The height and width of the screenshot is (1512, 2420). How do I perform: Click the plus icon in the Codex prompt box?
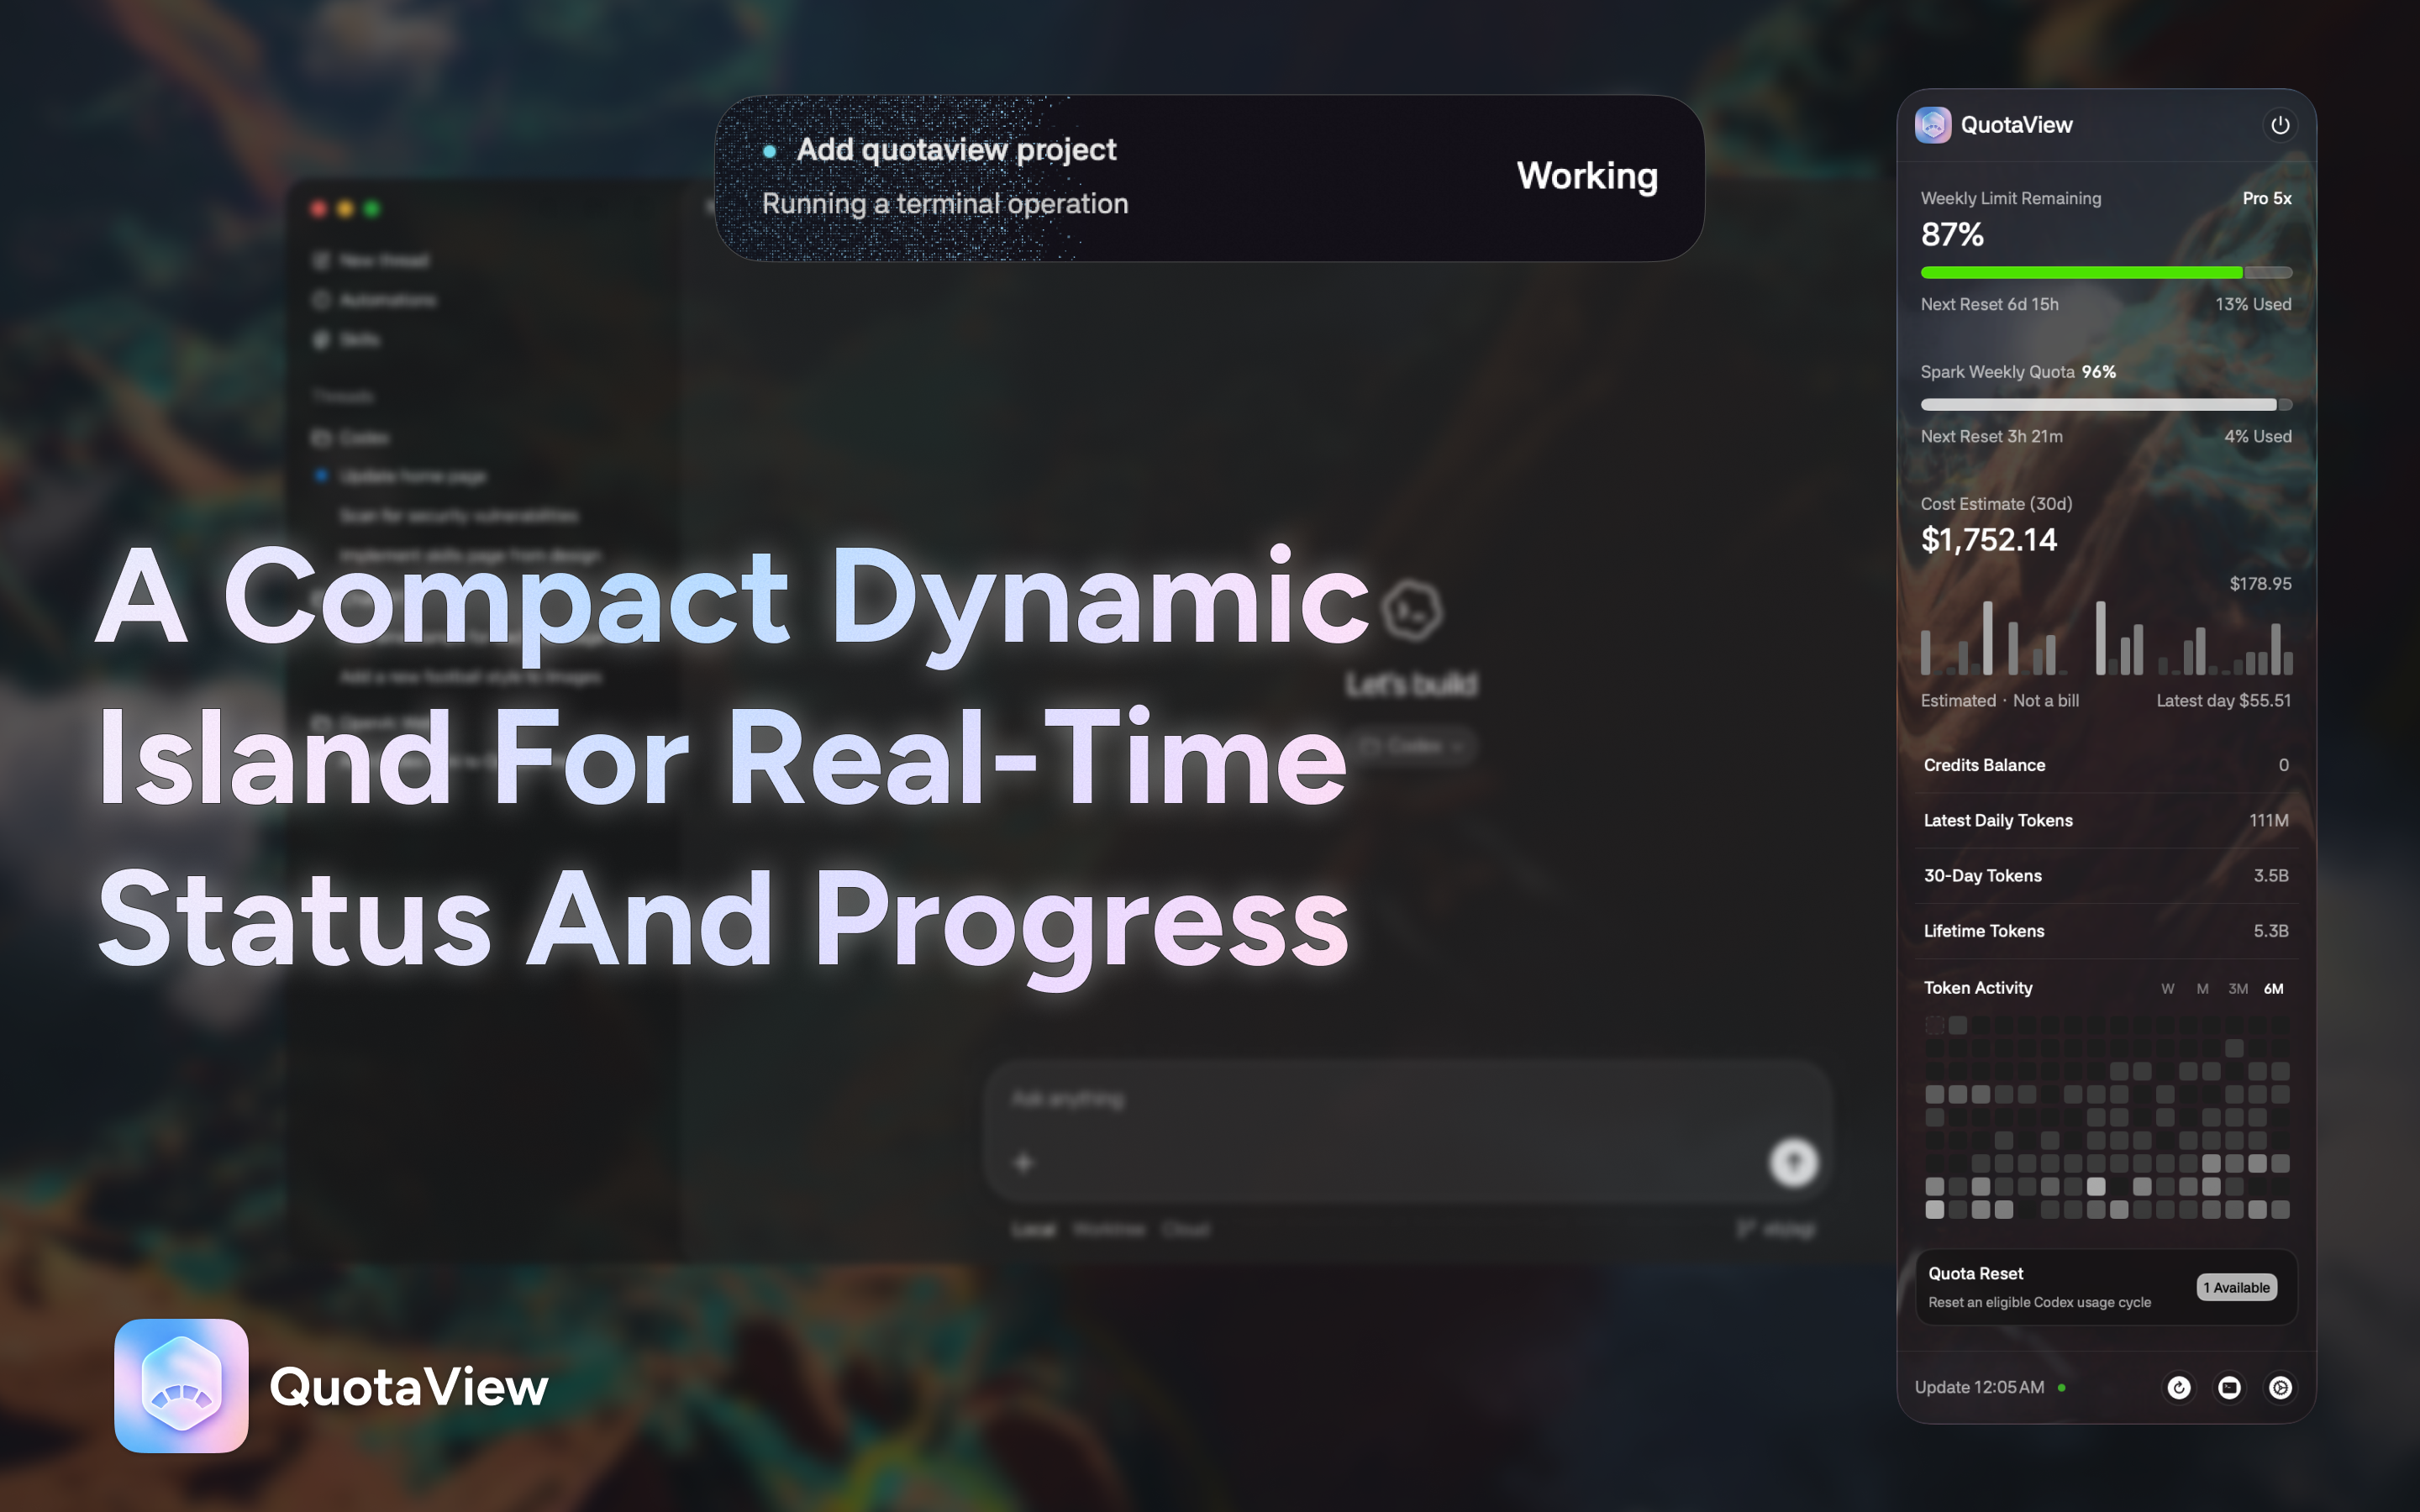pos(1023,1162)
